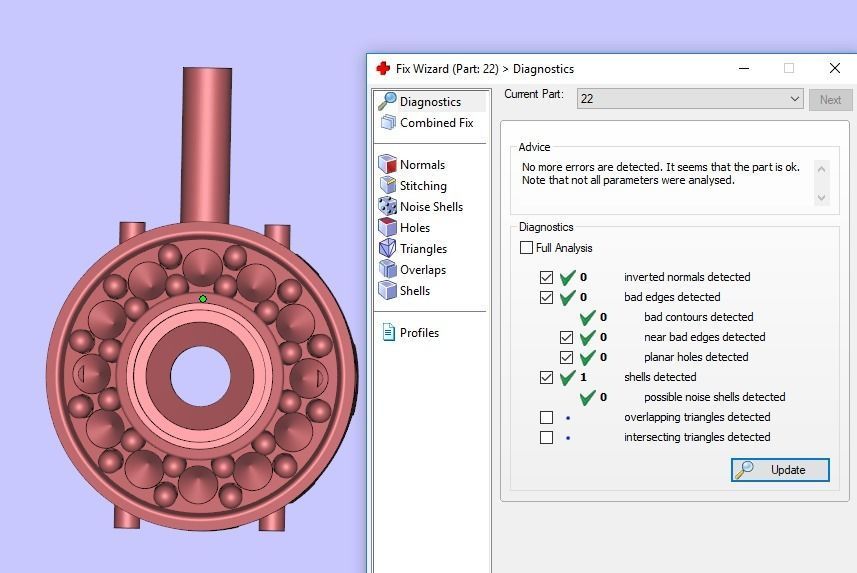Open the Triangles page label
The image size is (857, 573).
(x=423, y=249)
